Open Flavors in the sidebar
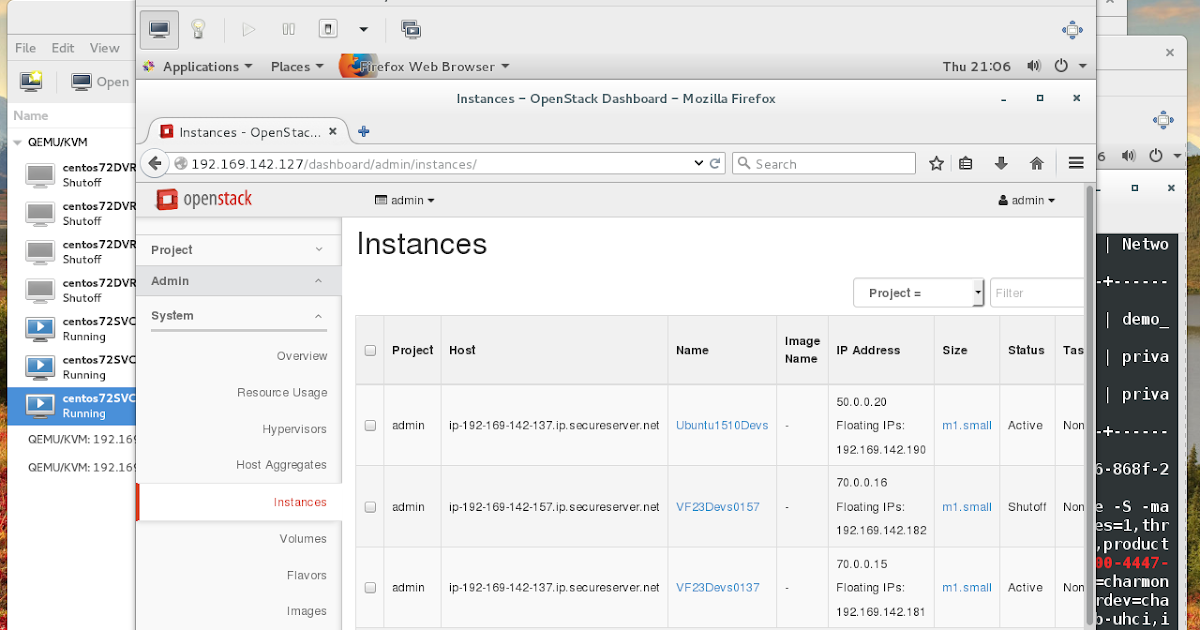 pos(306,575)
